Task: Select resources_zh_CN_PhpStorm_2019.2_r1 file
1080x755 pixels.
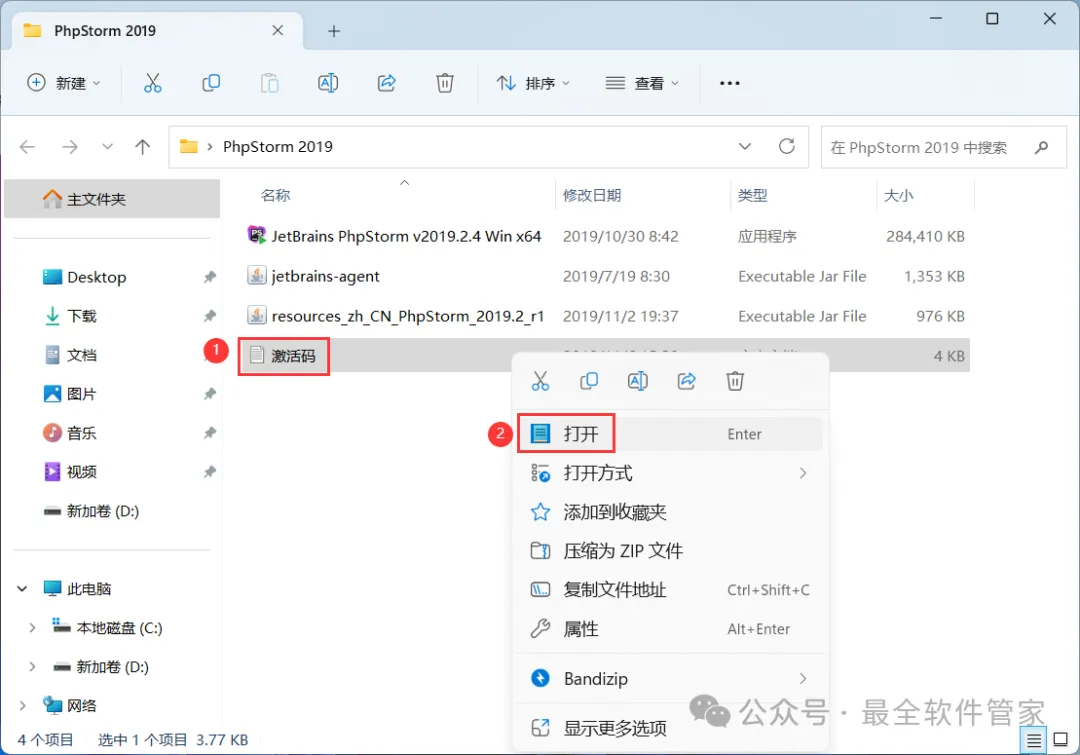Action: (604, 316)
